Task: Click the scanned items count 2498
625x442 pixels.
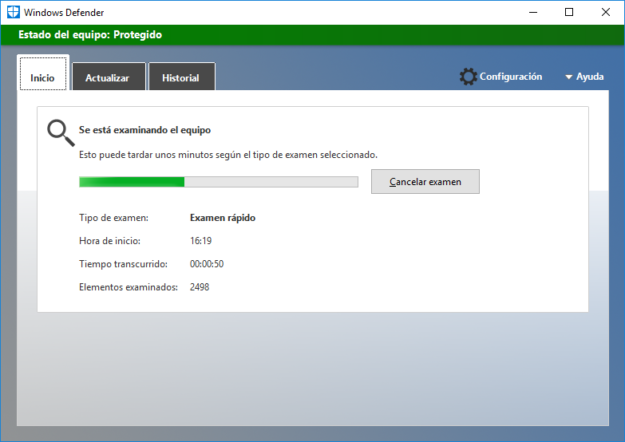Action: point(199,287)
